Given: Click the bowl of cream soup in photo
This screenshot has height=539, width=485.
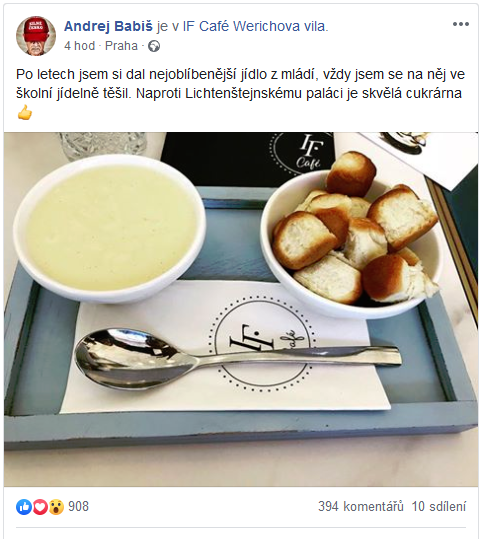Looking at the screenshot, I should pos(110,228).
